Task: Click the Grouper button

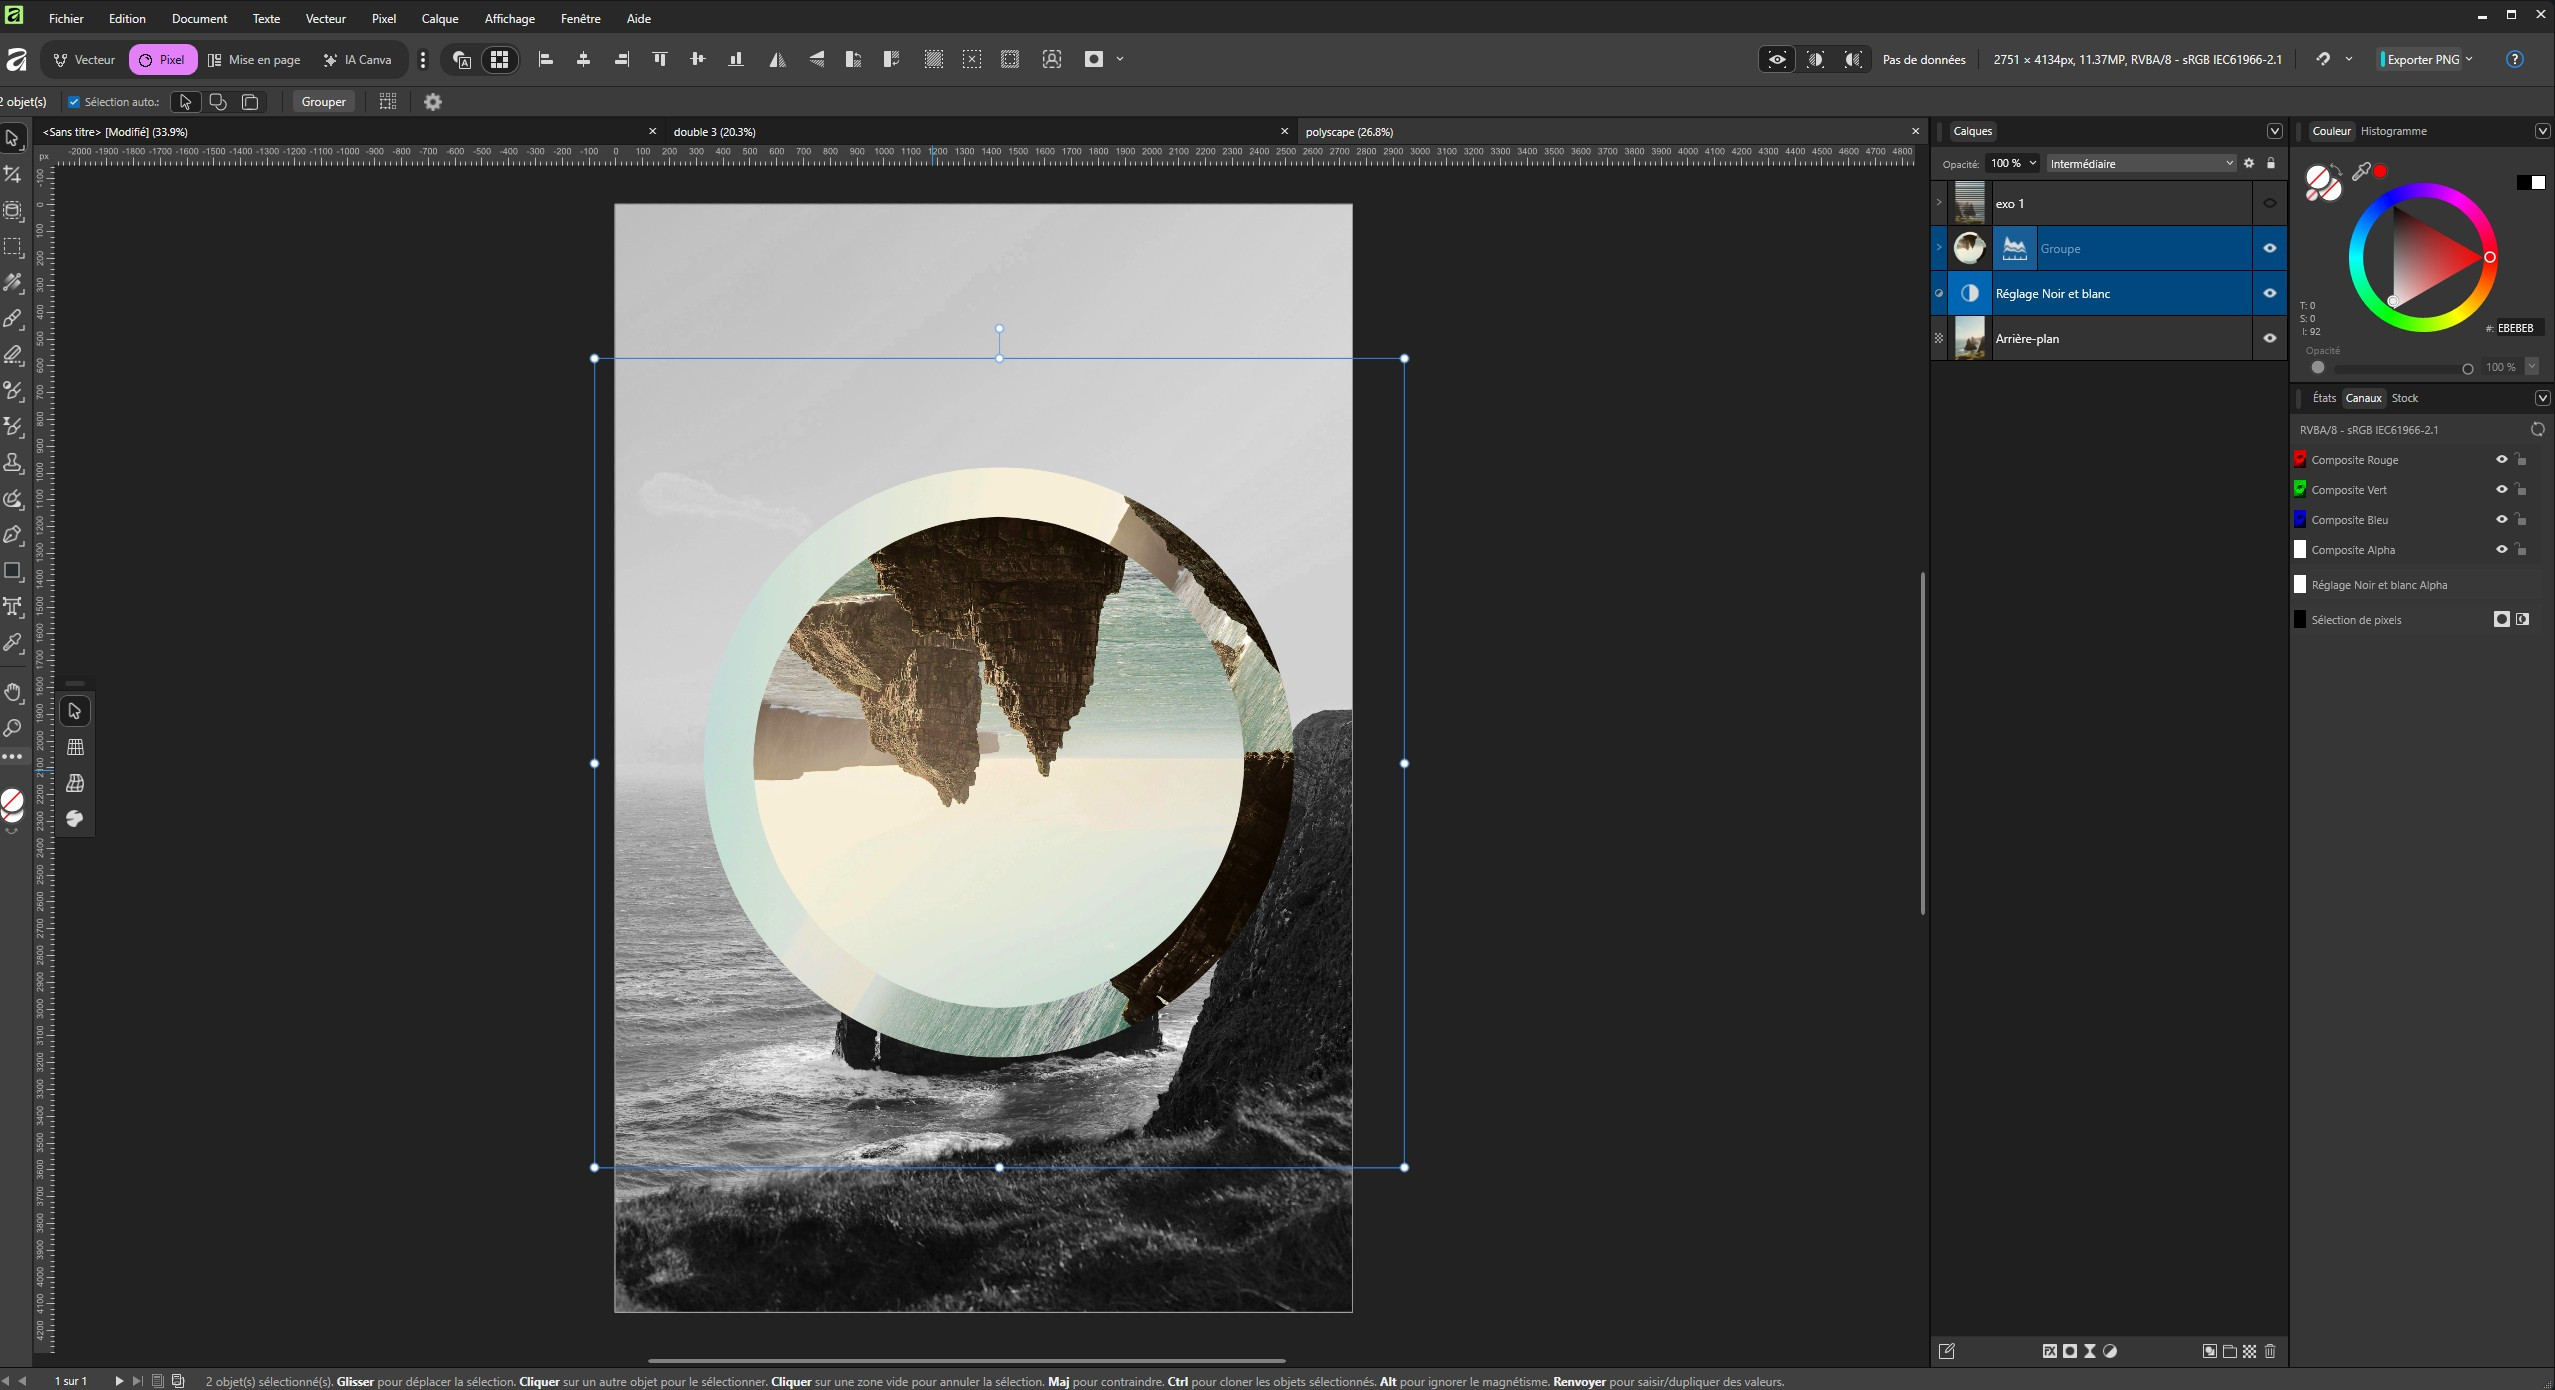Action: click(x=323, y=102)
